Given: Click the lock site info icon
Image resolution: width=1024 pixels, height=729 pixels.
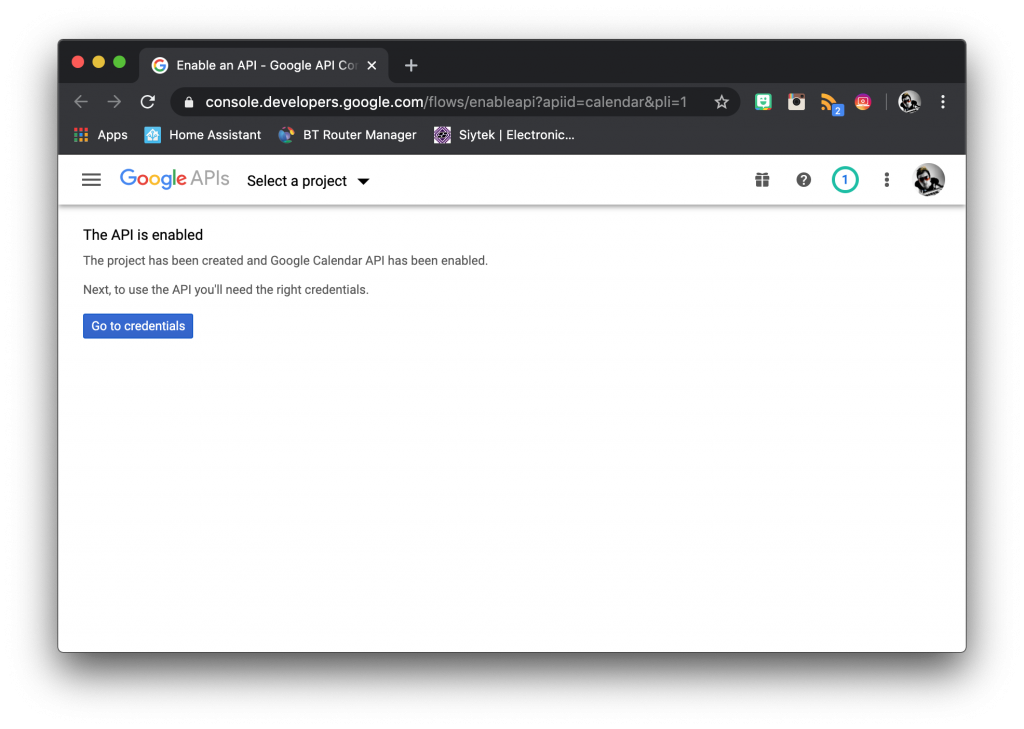Looking at the screenshot, I should pos(189,103).
